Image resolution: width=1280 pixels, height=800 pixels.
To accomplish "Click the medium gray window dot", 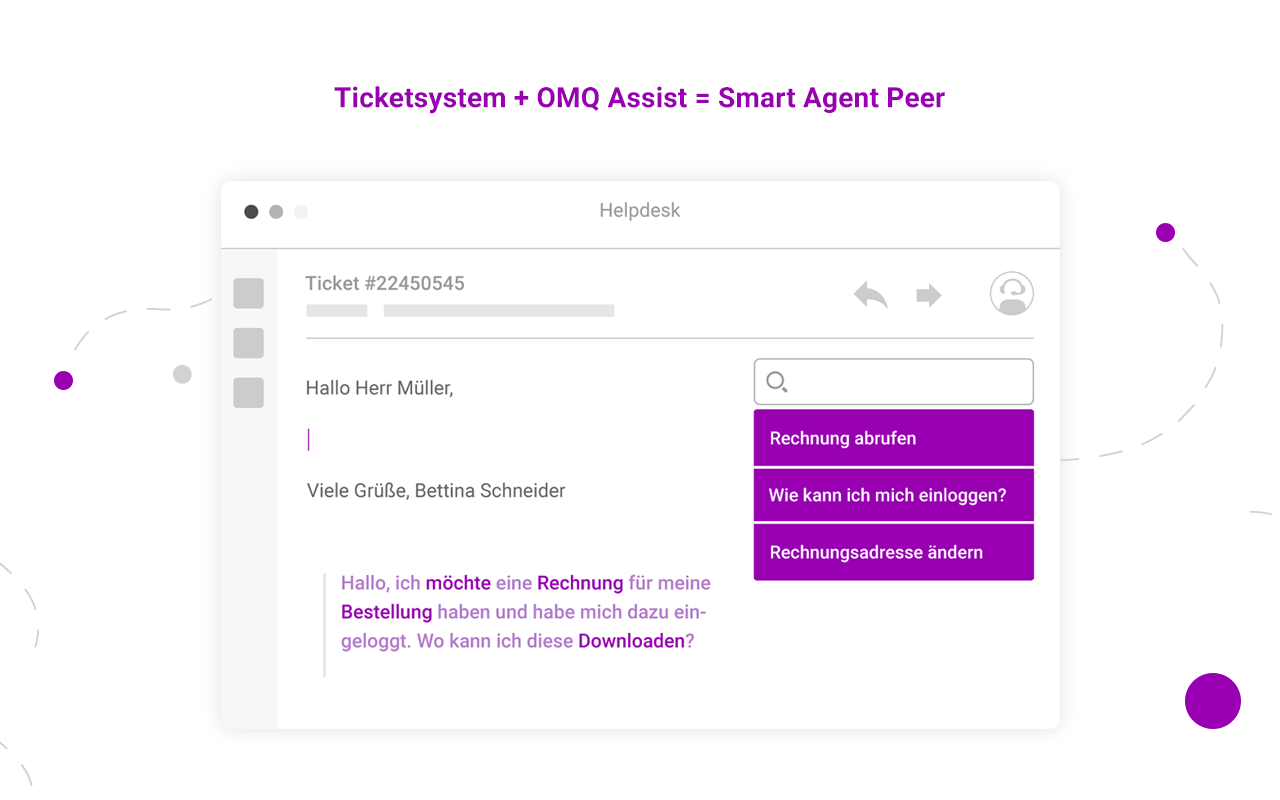I will pos(276,212).
